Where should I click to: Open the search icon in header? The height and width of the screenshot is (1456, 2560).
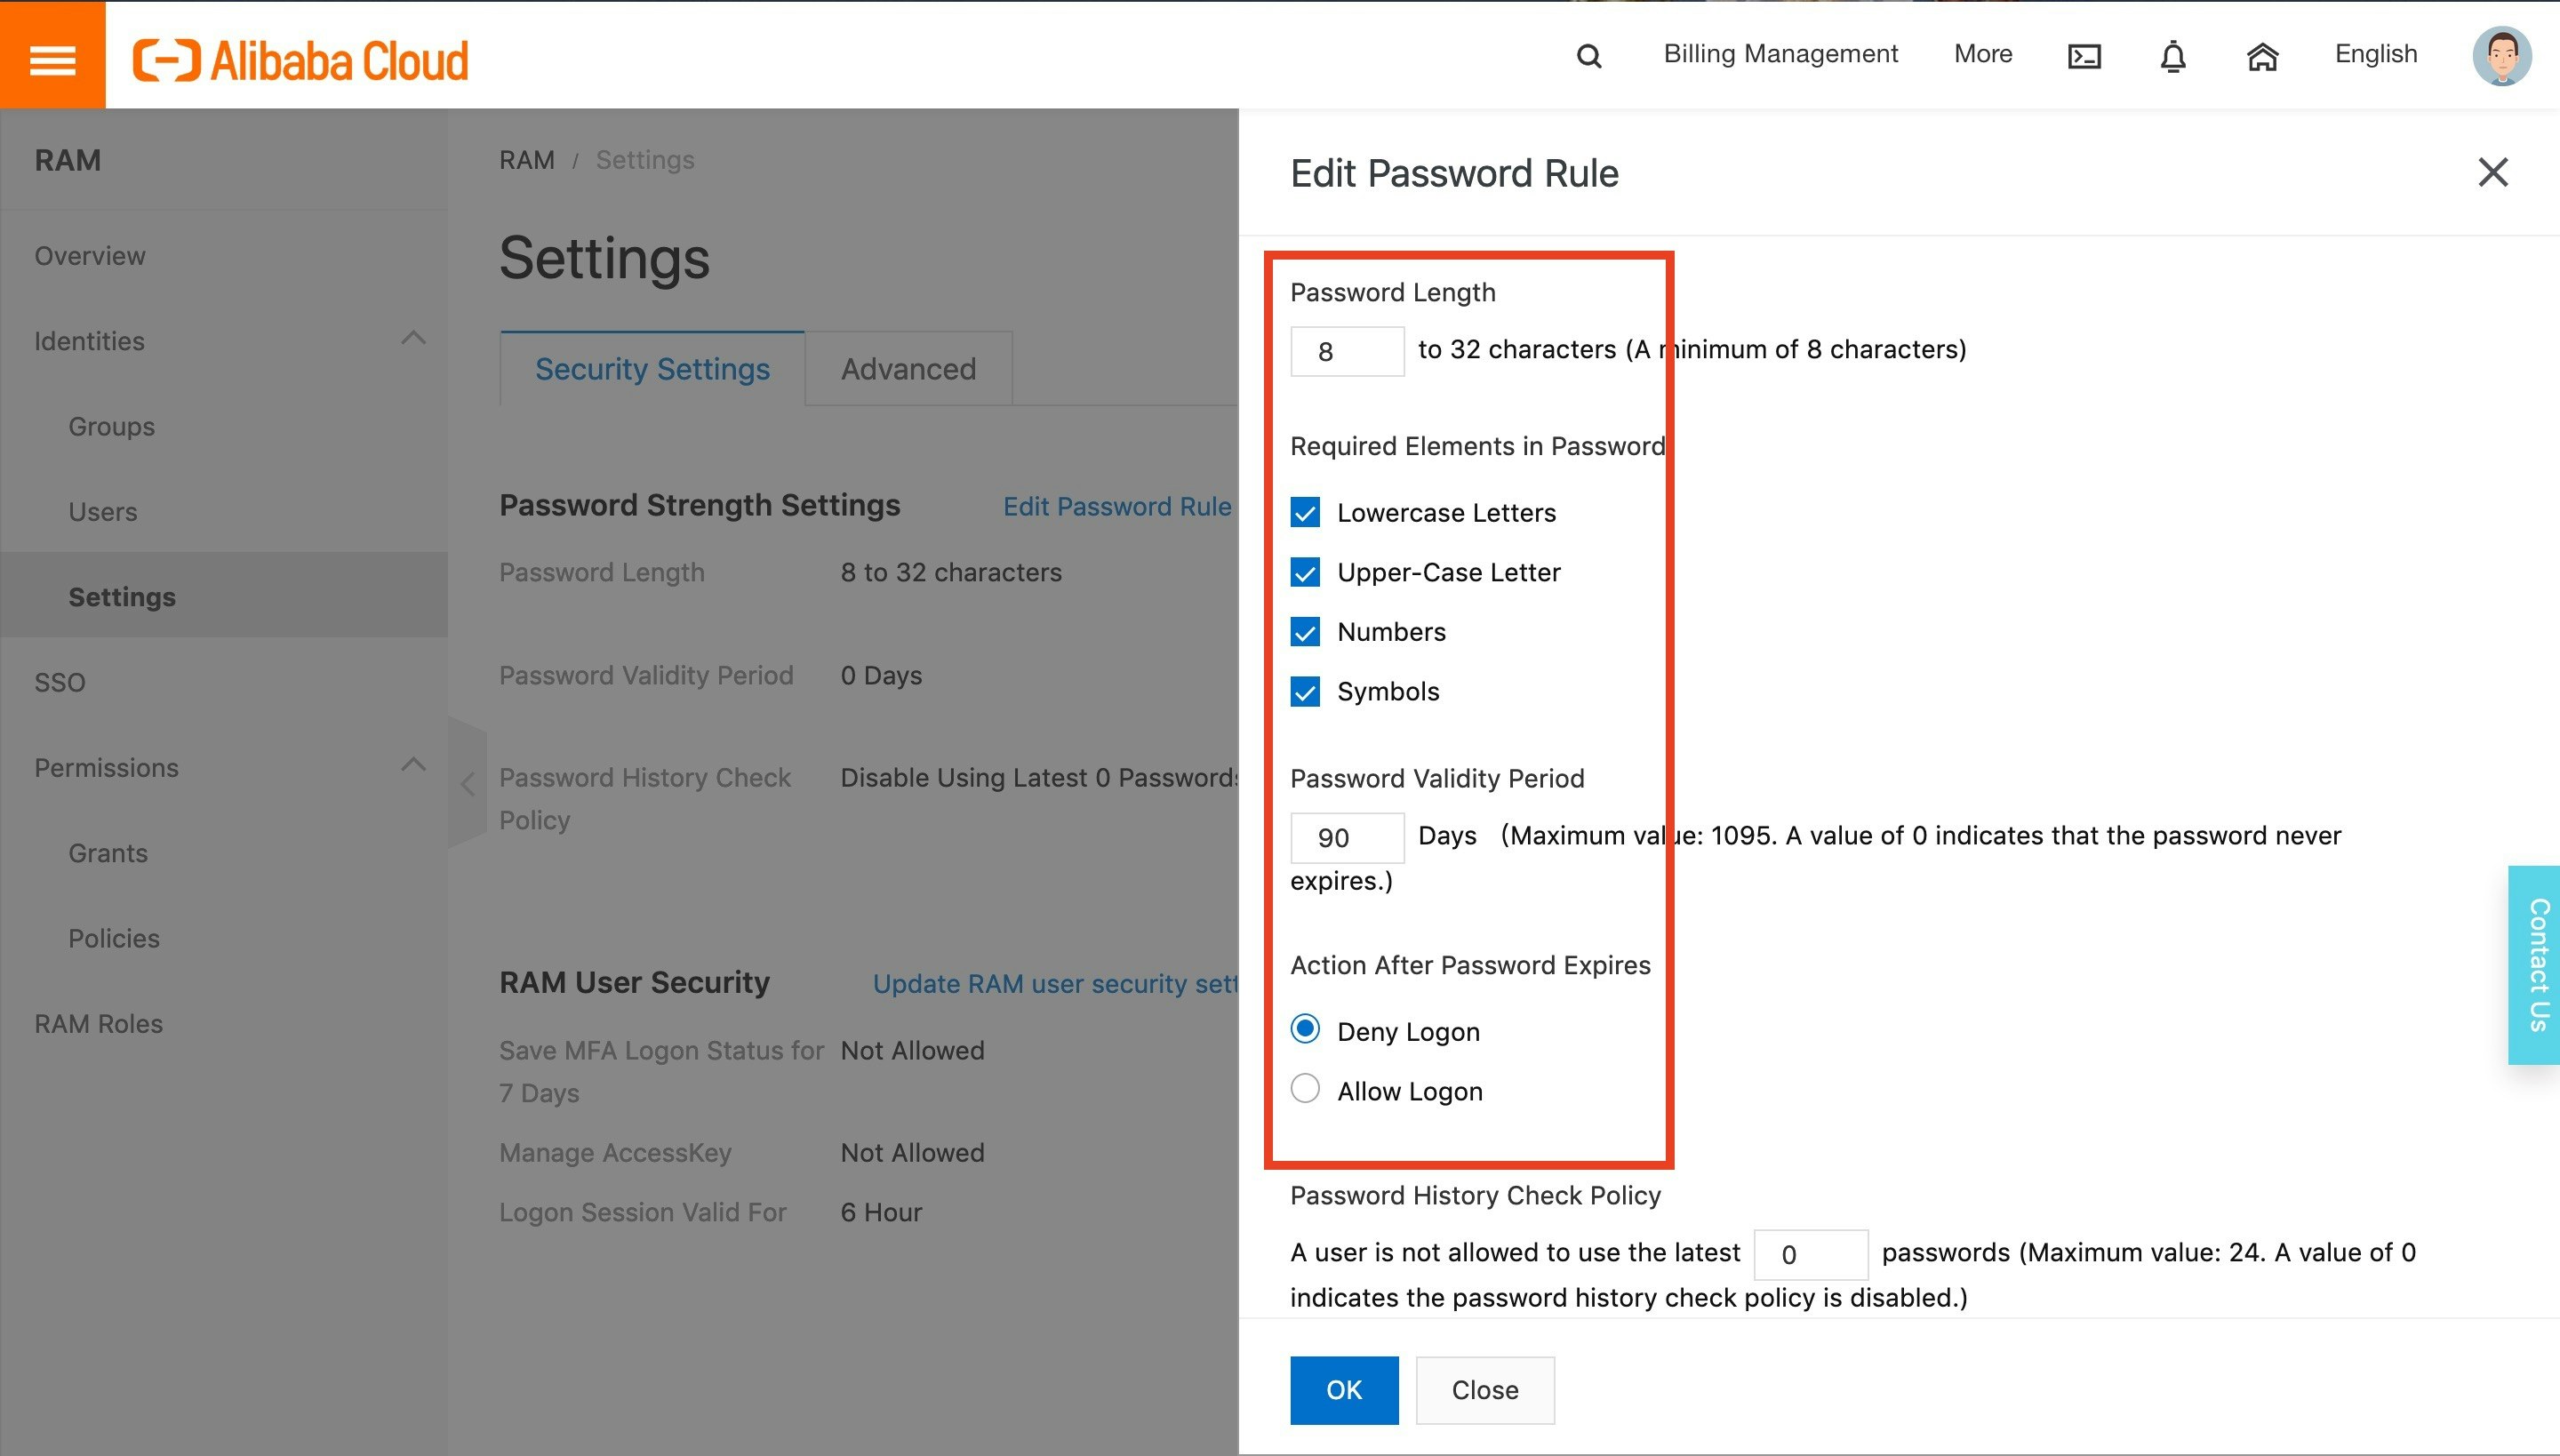click(x=1589, y=56)
